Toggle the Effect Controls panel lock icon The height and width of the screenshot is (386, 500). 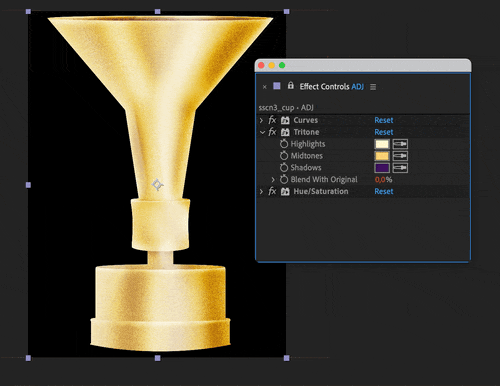(291, 86)
